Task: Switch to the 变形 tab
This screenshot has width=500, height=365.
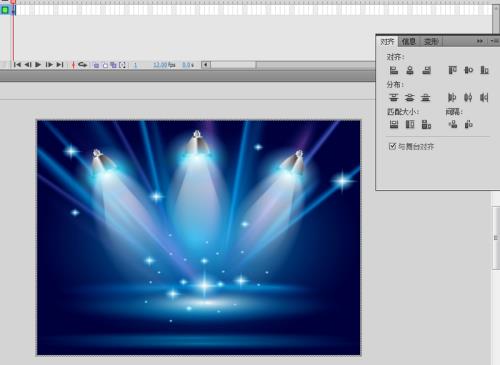Action: pyautogui.click(x=431, y=42)
